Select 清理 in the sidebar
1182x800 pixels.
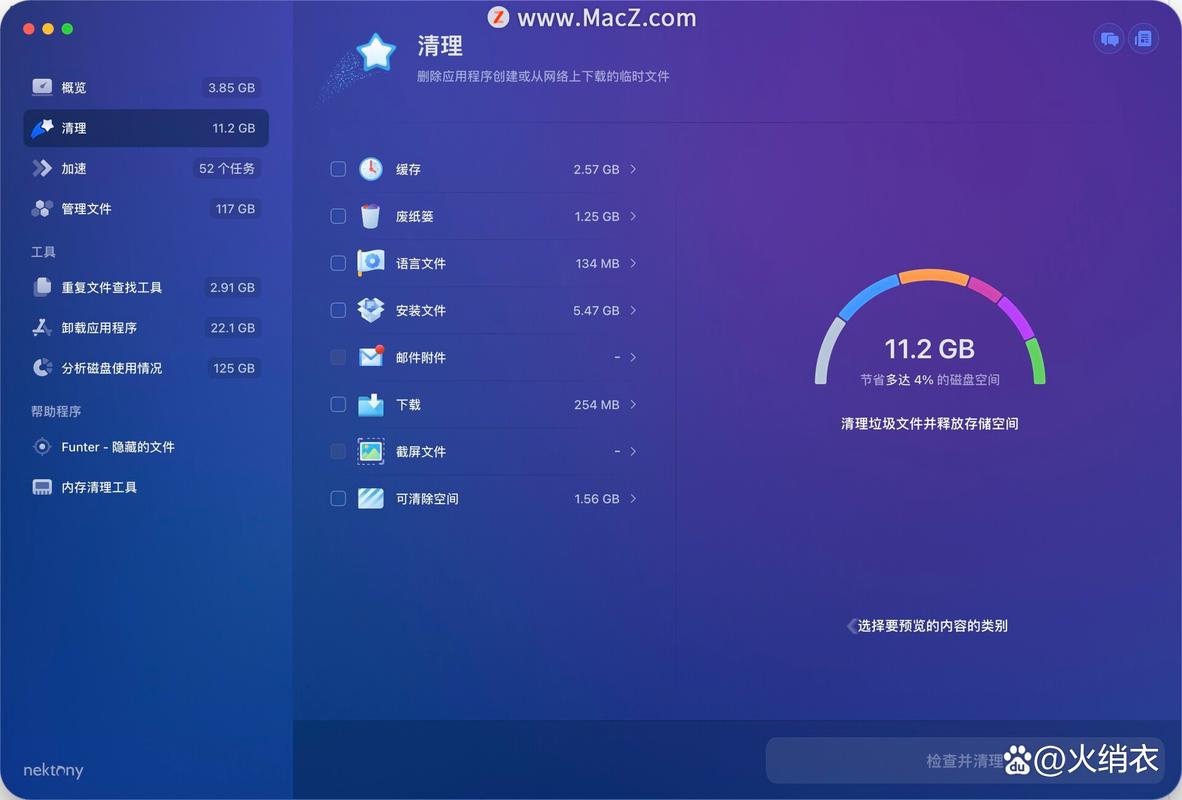pos(146,127)
